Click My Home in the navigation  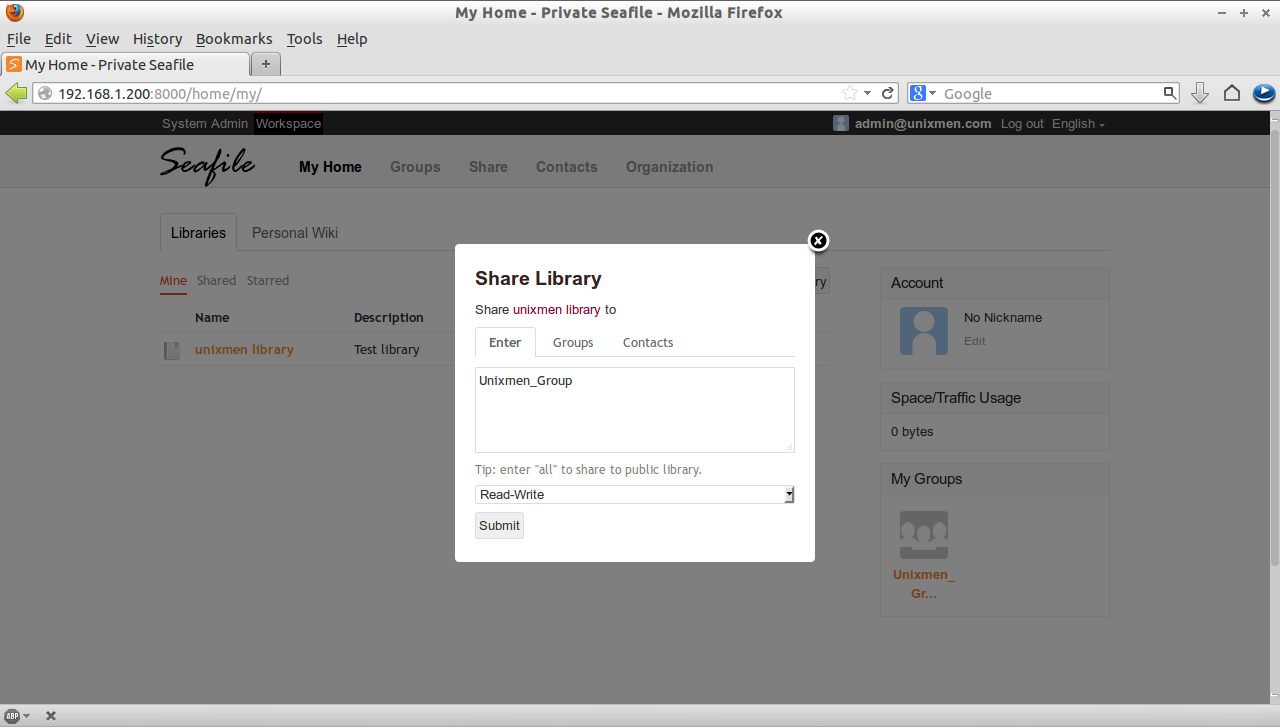tap(330, 167)
